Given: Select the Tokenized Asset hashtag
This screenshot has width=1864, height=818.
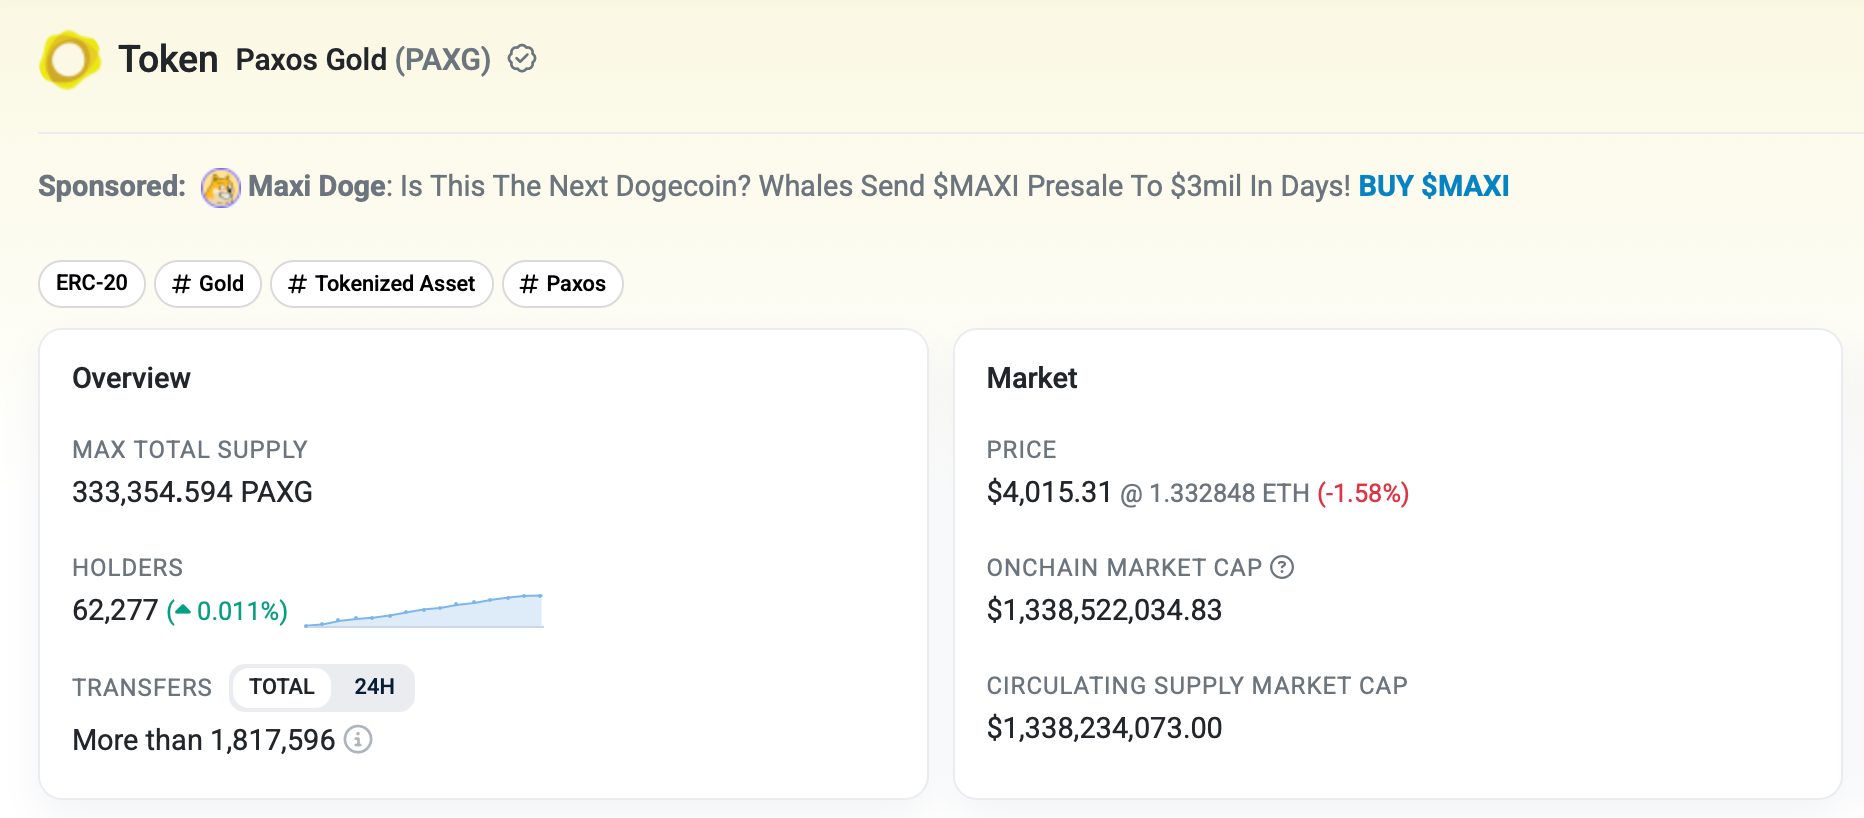Looking at the screenshot, I should click(x=381, y=283).
